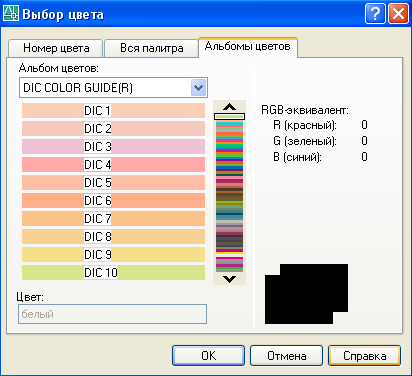Viewport: 412px width, 376px height.
Task: Cancel with the Отмена button
Action: (287, 356)
